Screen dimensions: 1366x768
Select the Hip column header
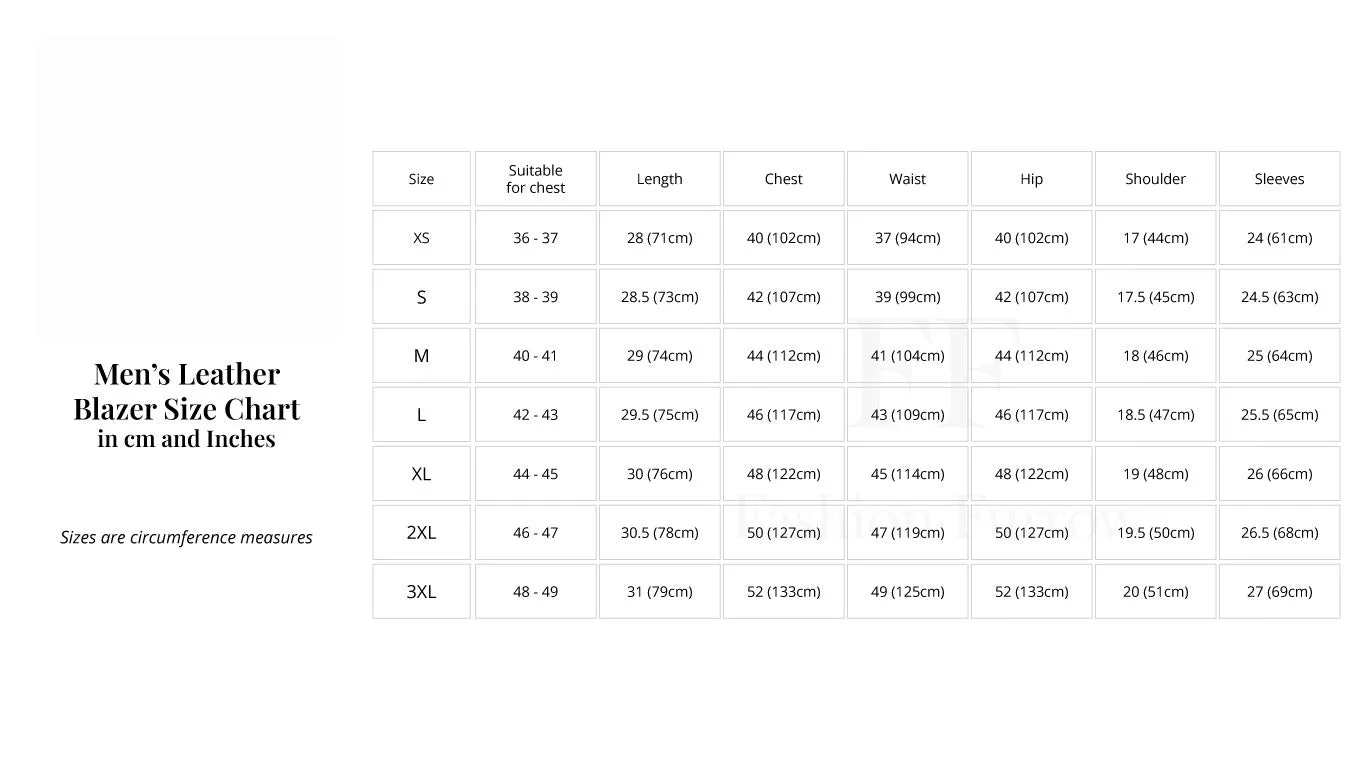coord(1031,179)
